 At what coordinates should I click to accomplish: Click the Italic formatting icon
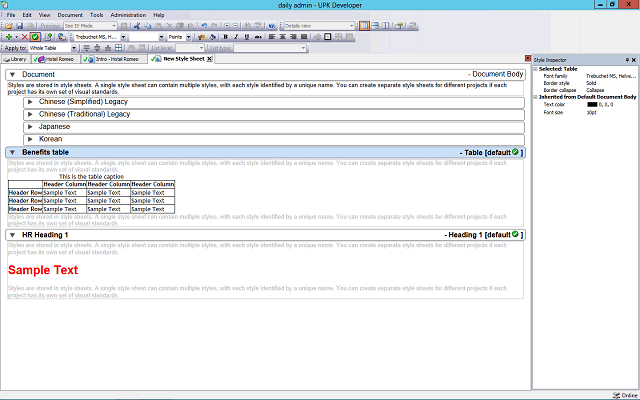click(x=237, y=37)
